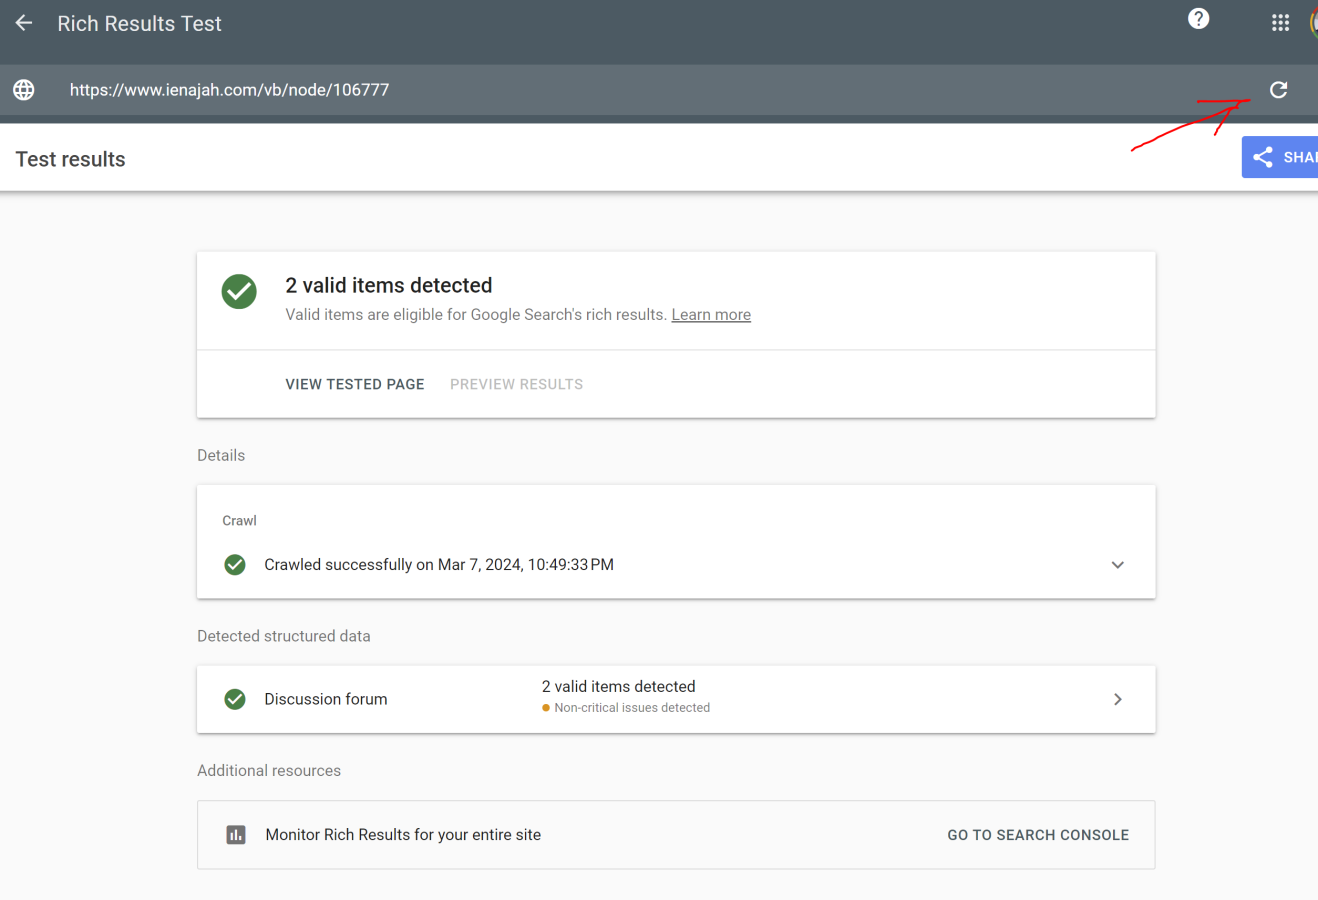Click the green check icon beside Discussion forum
The height and width of the screenshot is (900, 1318).
pyautogui.click(x=235, y=699)
